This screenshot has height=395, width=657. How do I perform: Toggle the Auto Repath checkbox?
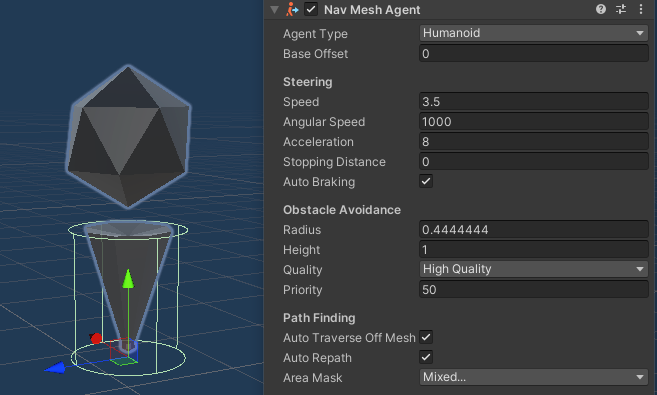click(426, 357)
